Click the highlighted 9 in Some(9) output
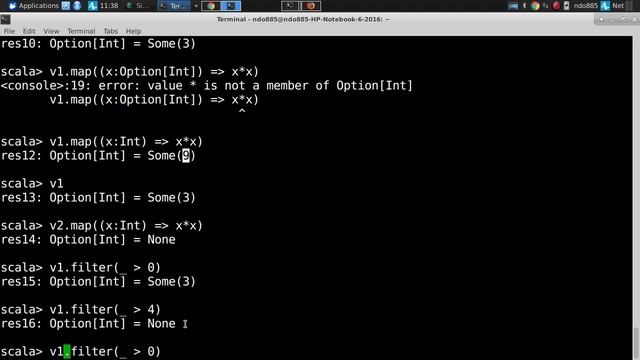The height and width of the screenshot is (360, 640). (186, 156)
